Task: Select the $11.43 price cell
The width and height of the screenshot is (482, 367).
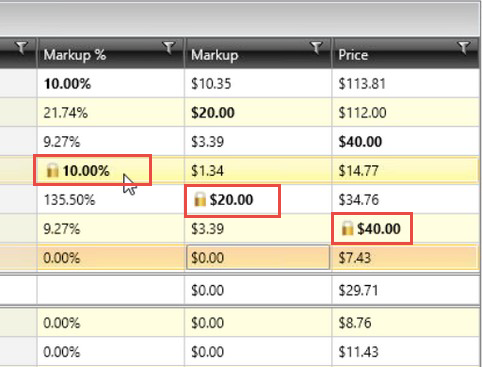Action: coord(406,352)
